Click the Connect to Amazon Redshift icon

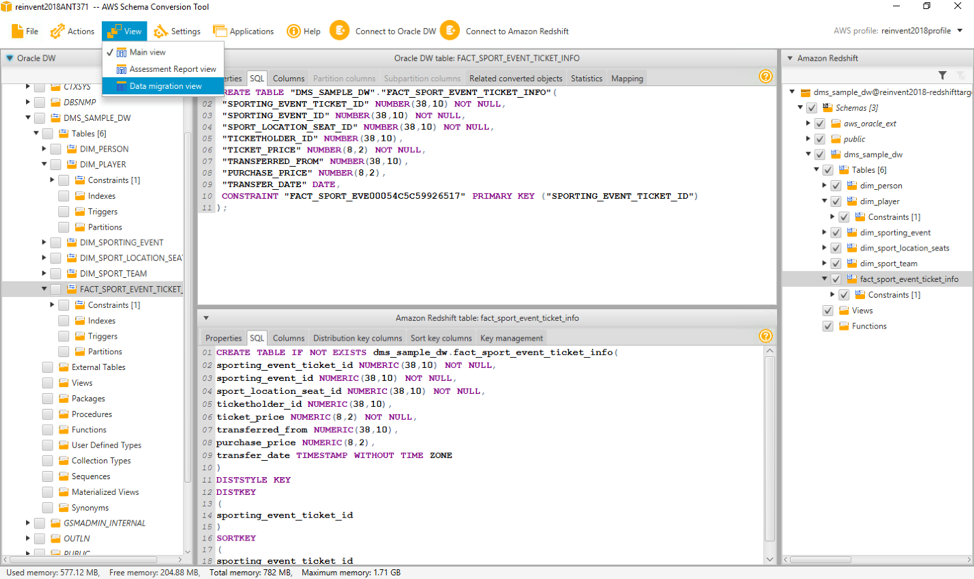[450, 30]
